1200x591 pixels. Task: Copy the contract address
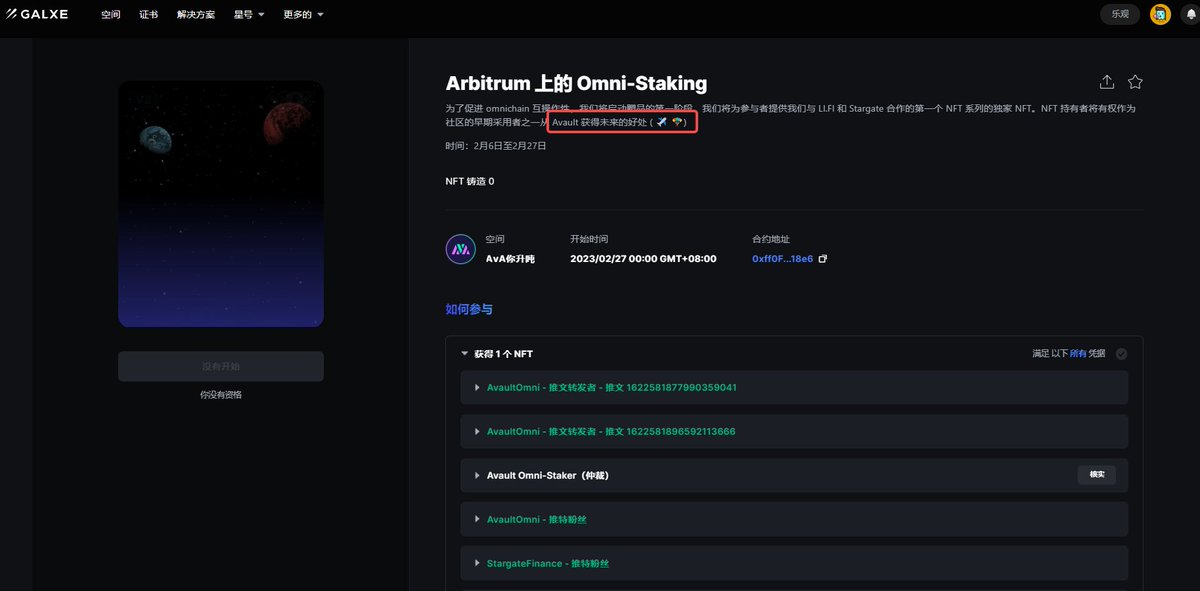point(823,259)
